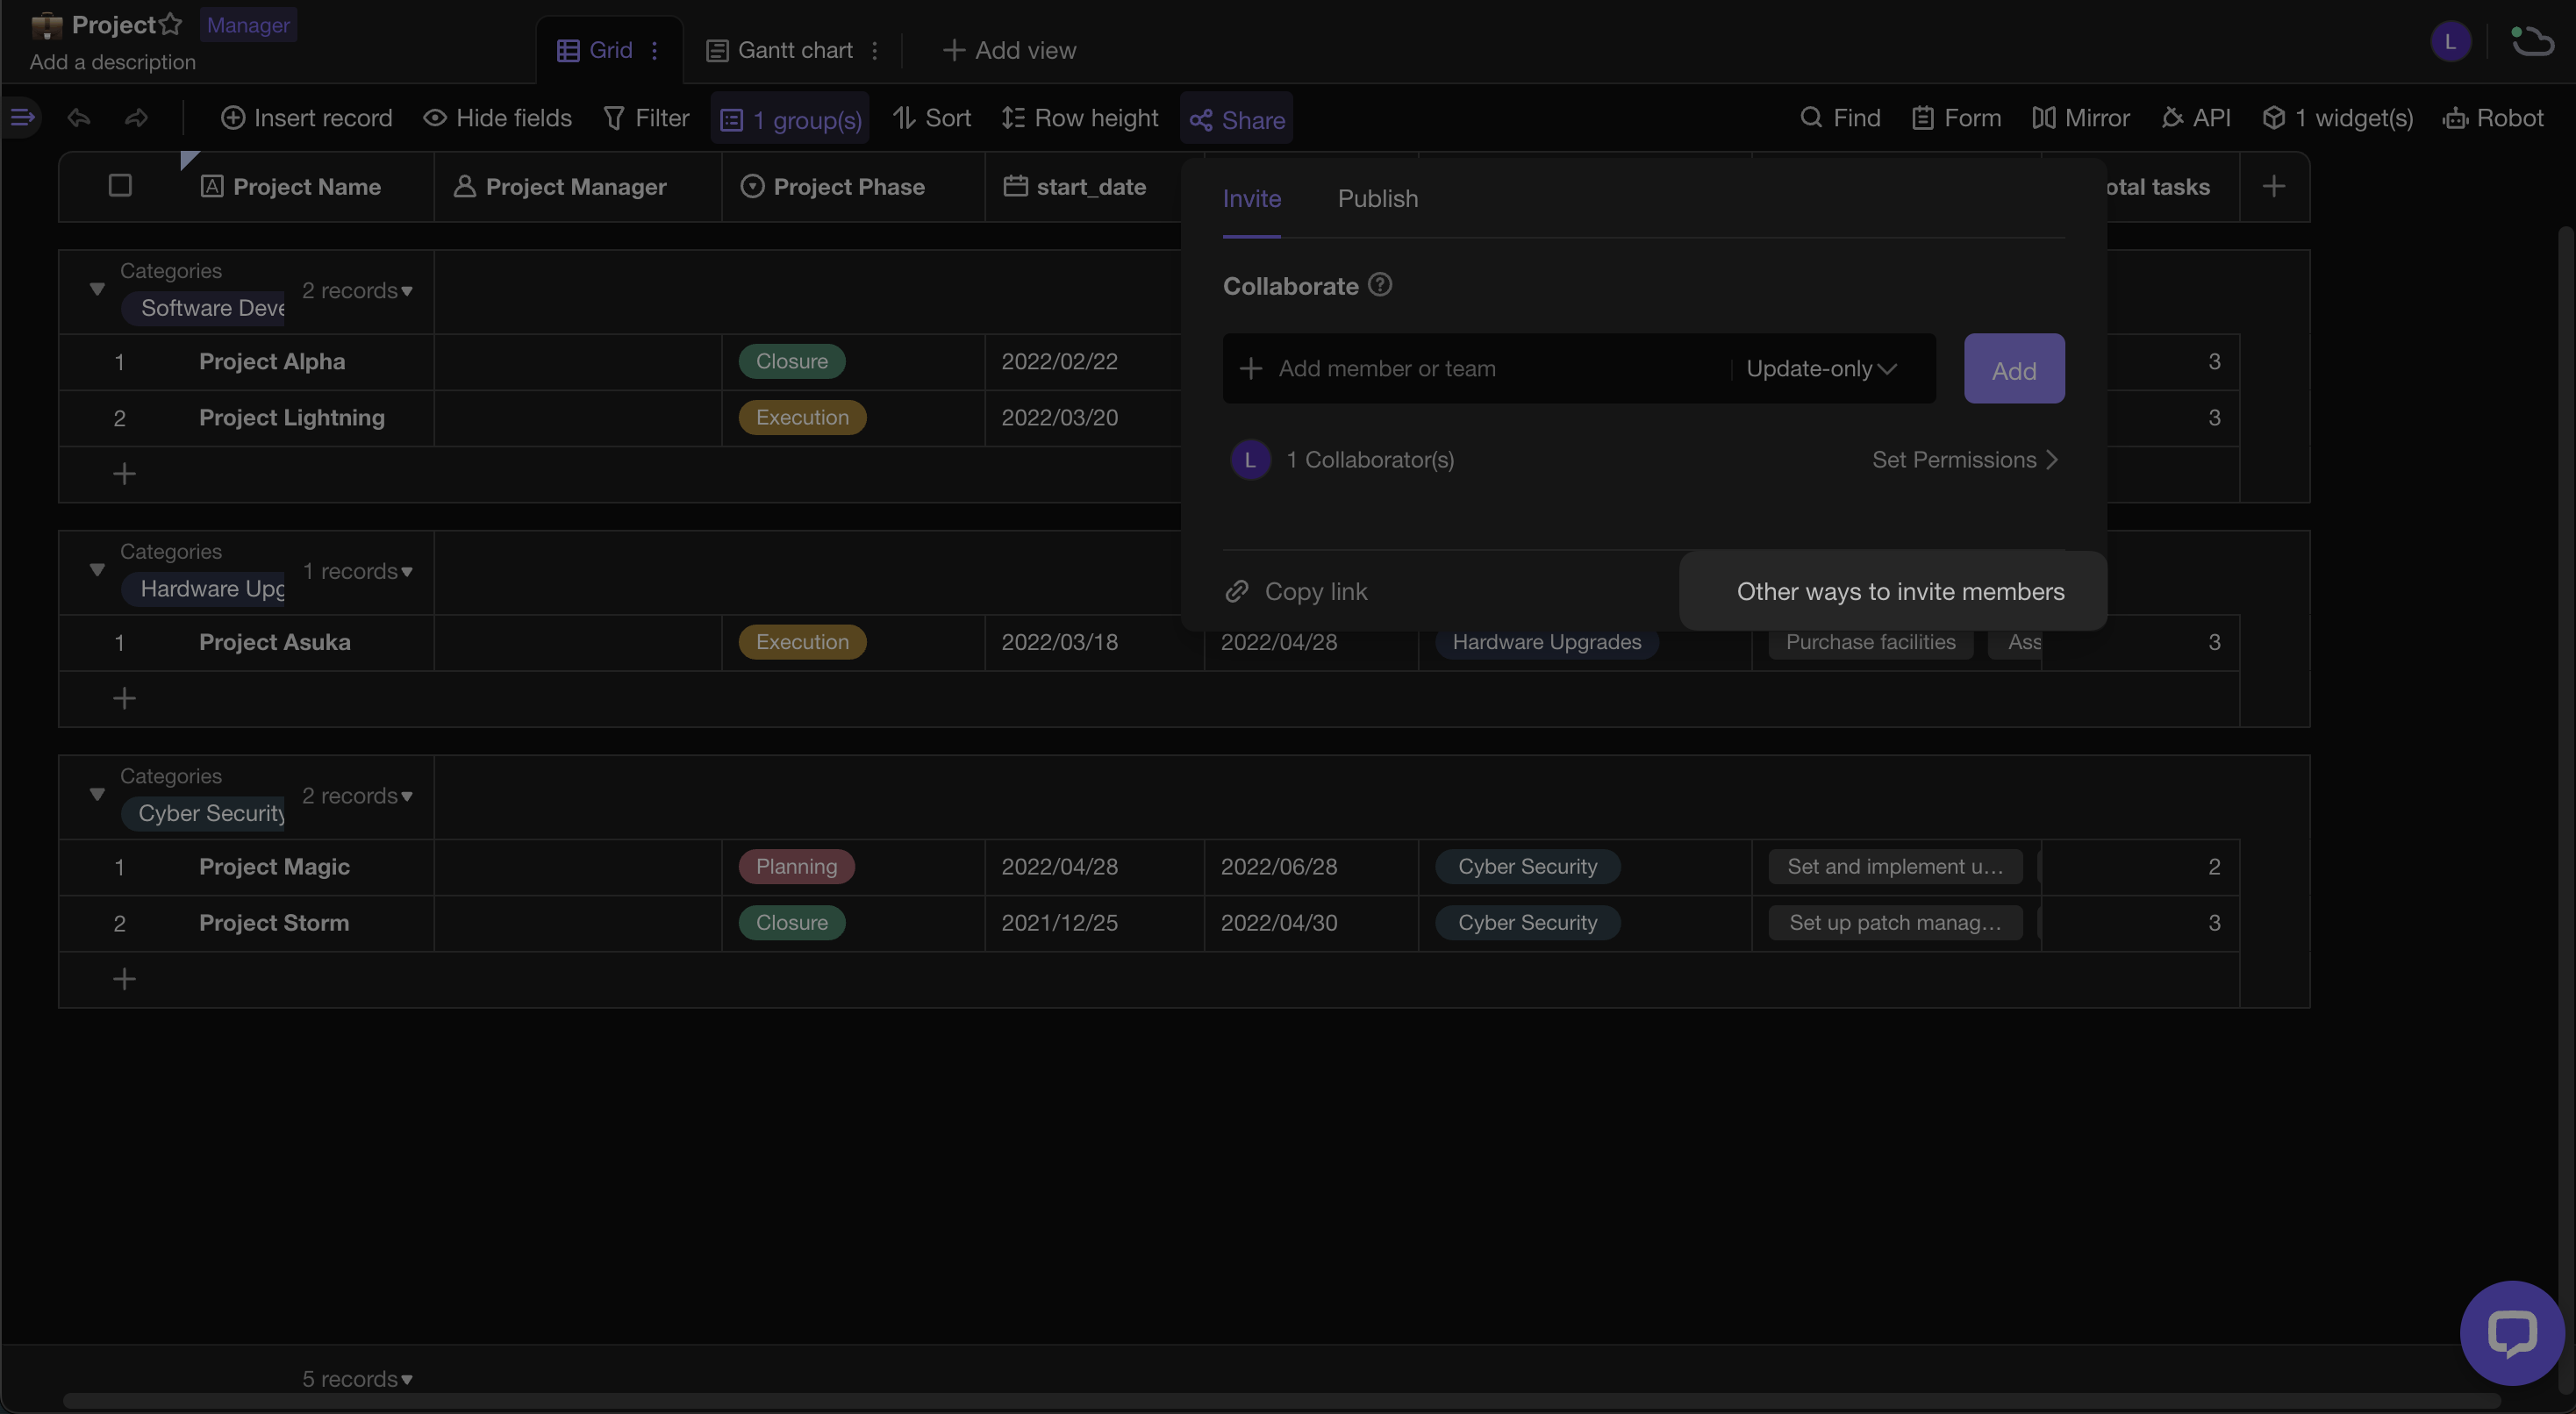This screenshot has width=2576, height=1414.
Task: Click the start_date column header
Action: click(x=1084, y=186)
